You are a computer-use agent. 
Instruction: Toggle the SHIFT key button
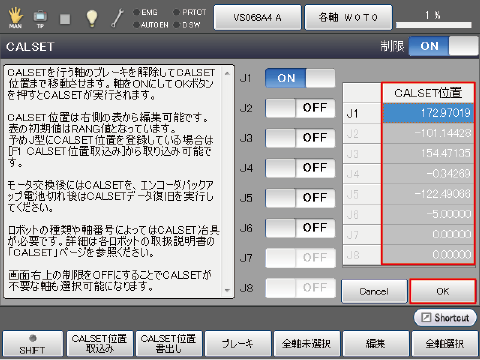32,344
